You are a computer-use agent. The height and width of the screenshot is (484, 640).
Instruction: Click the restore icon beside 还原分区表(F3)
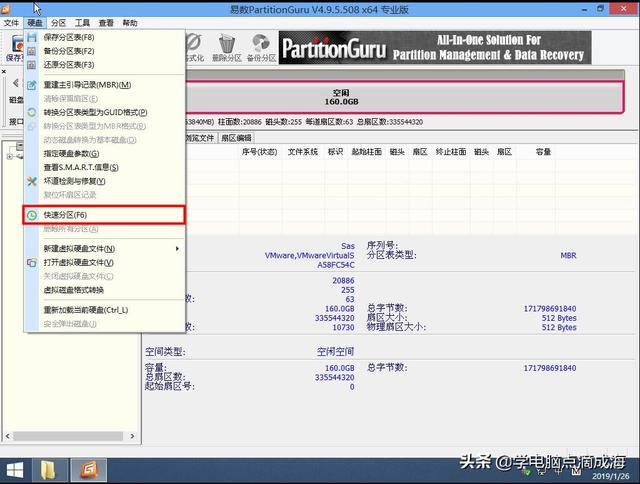click(x=32, y=65)
